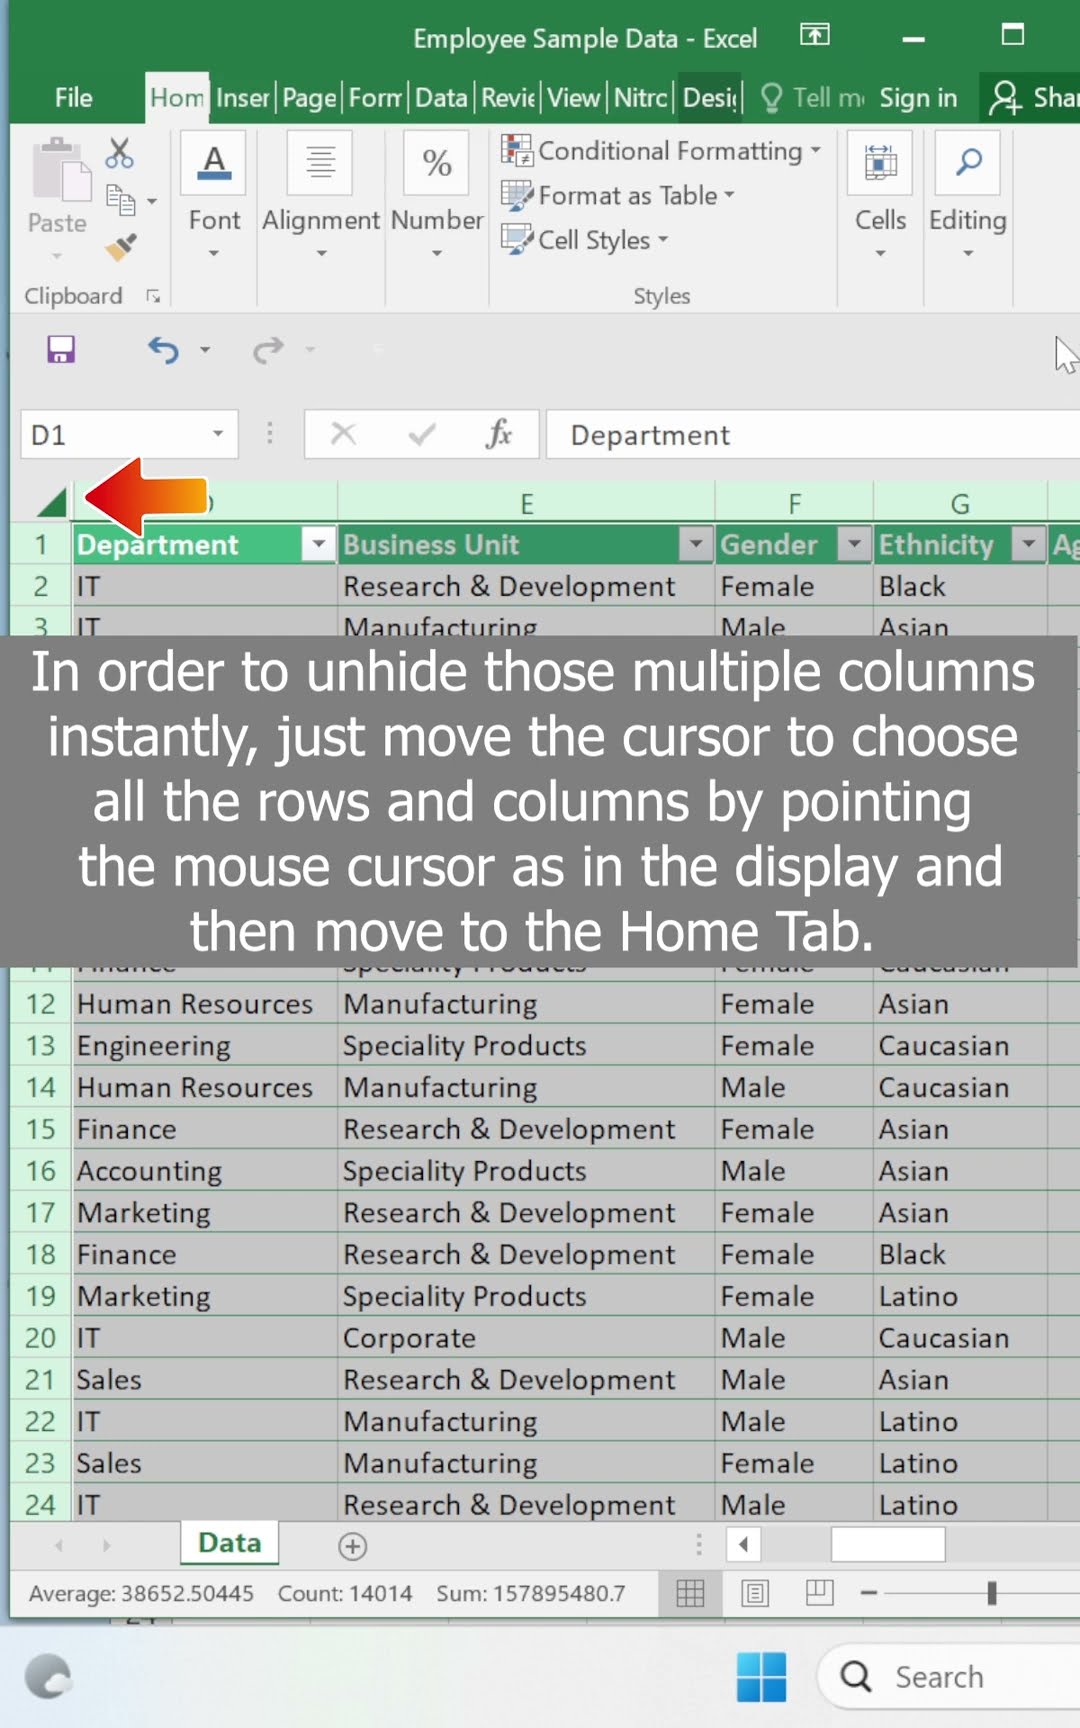Click the formula bar Enter checkmark

[x=422, y=434]
